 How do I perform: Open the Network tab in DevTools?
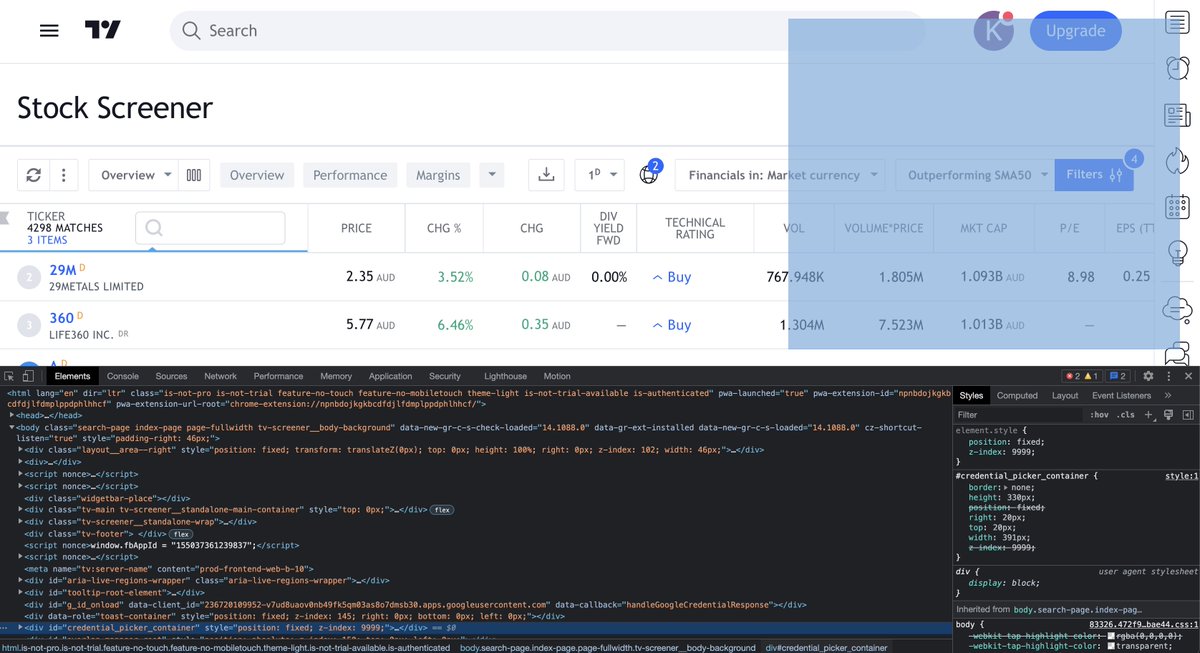tap(220, 376)
